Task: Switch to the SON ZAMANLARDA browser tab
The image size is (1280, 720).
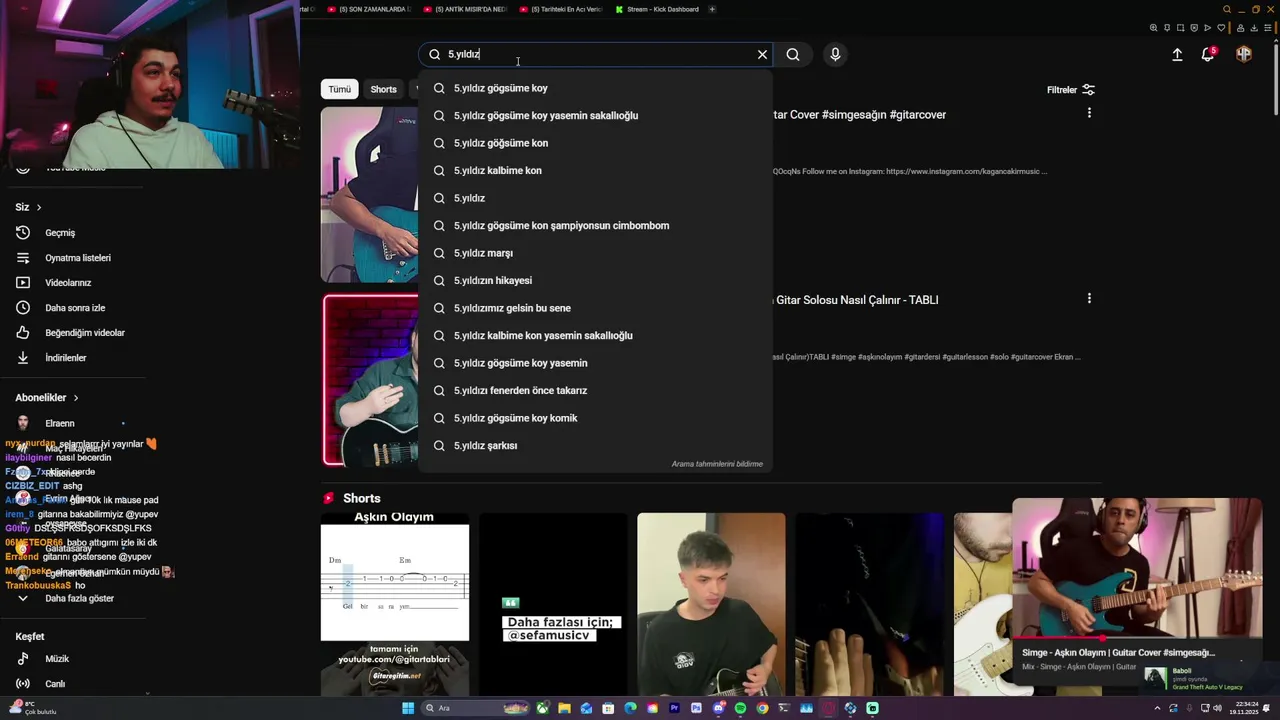Action: pos(369,9)
